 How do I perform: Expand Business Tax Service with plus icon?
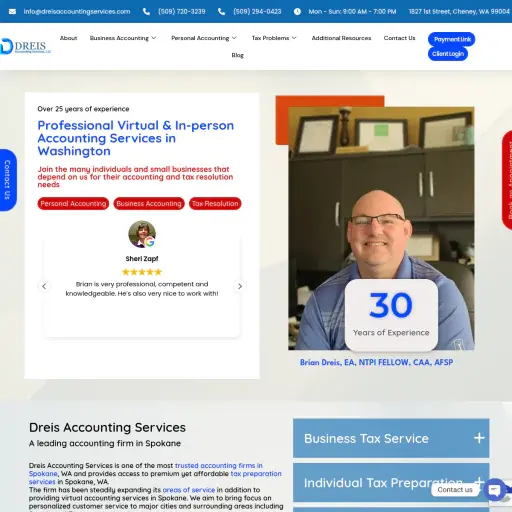click(x=479, y=438)
